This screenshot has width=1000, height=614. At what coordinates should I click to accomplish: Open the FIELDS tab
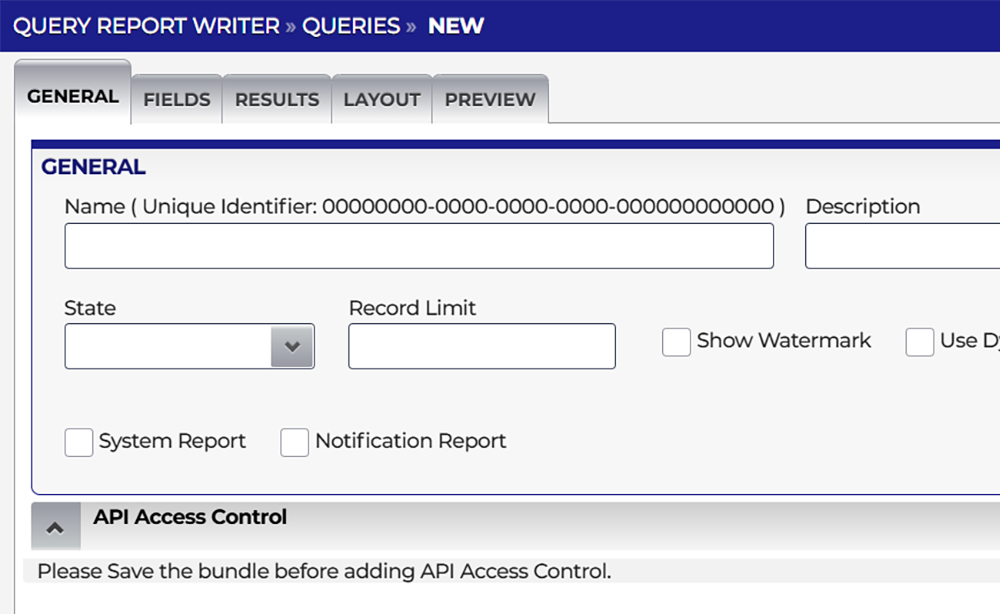point(177,99)
